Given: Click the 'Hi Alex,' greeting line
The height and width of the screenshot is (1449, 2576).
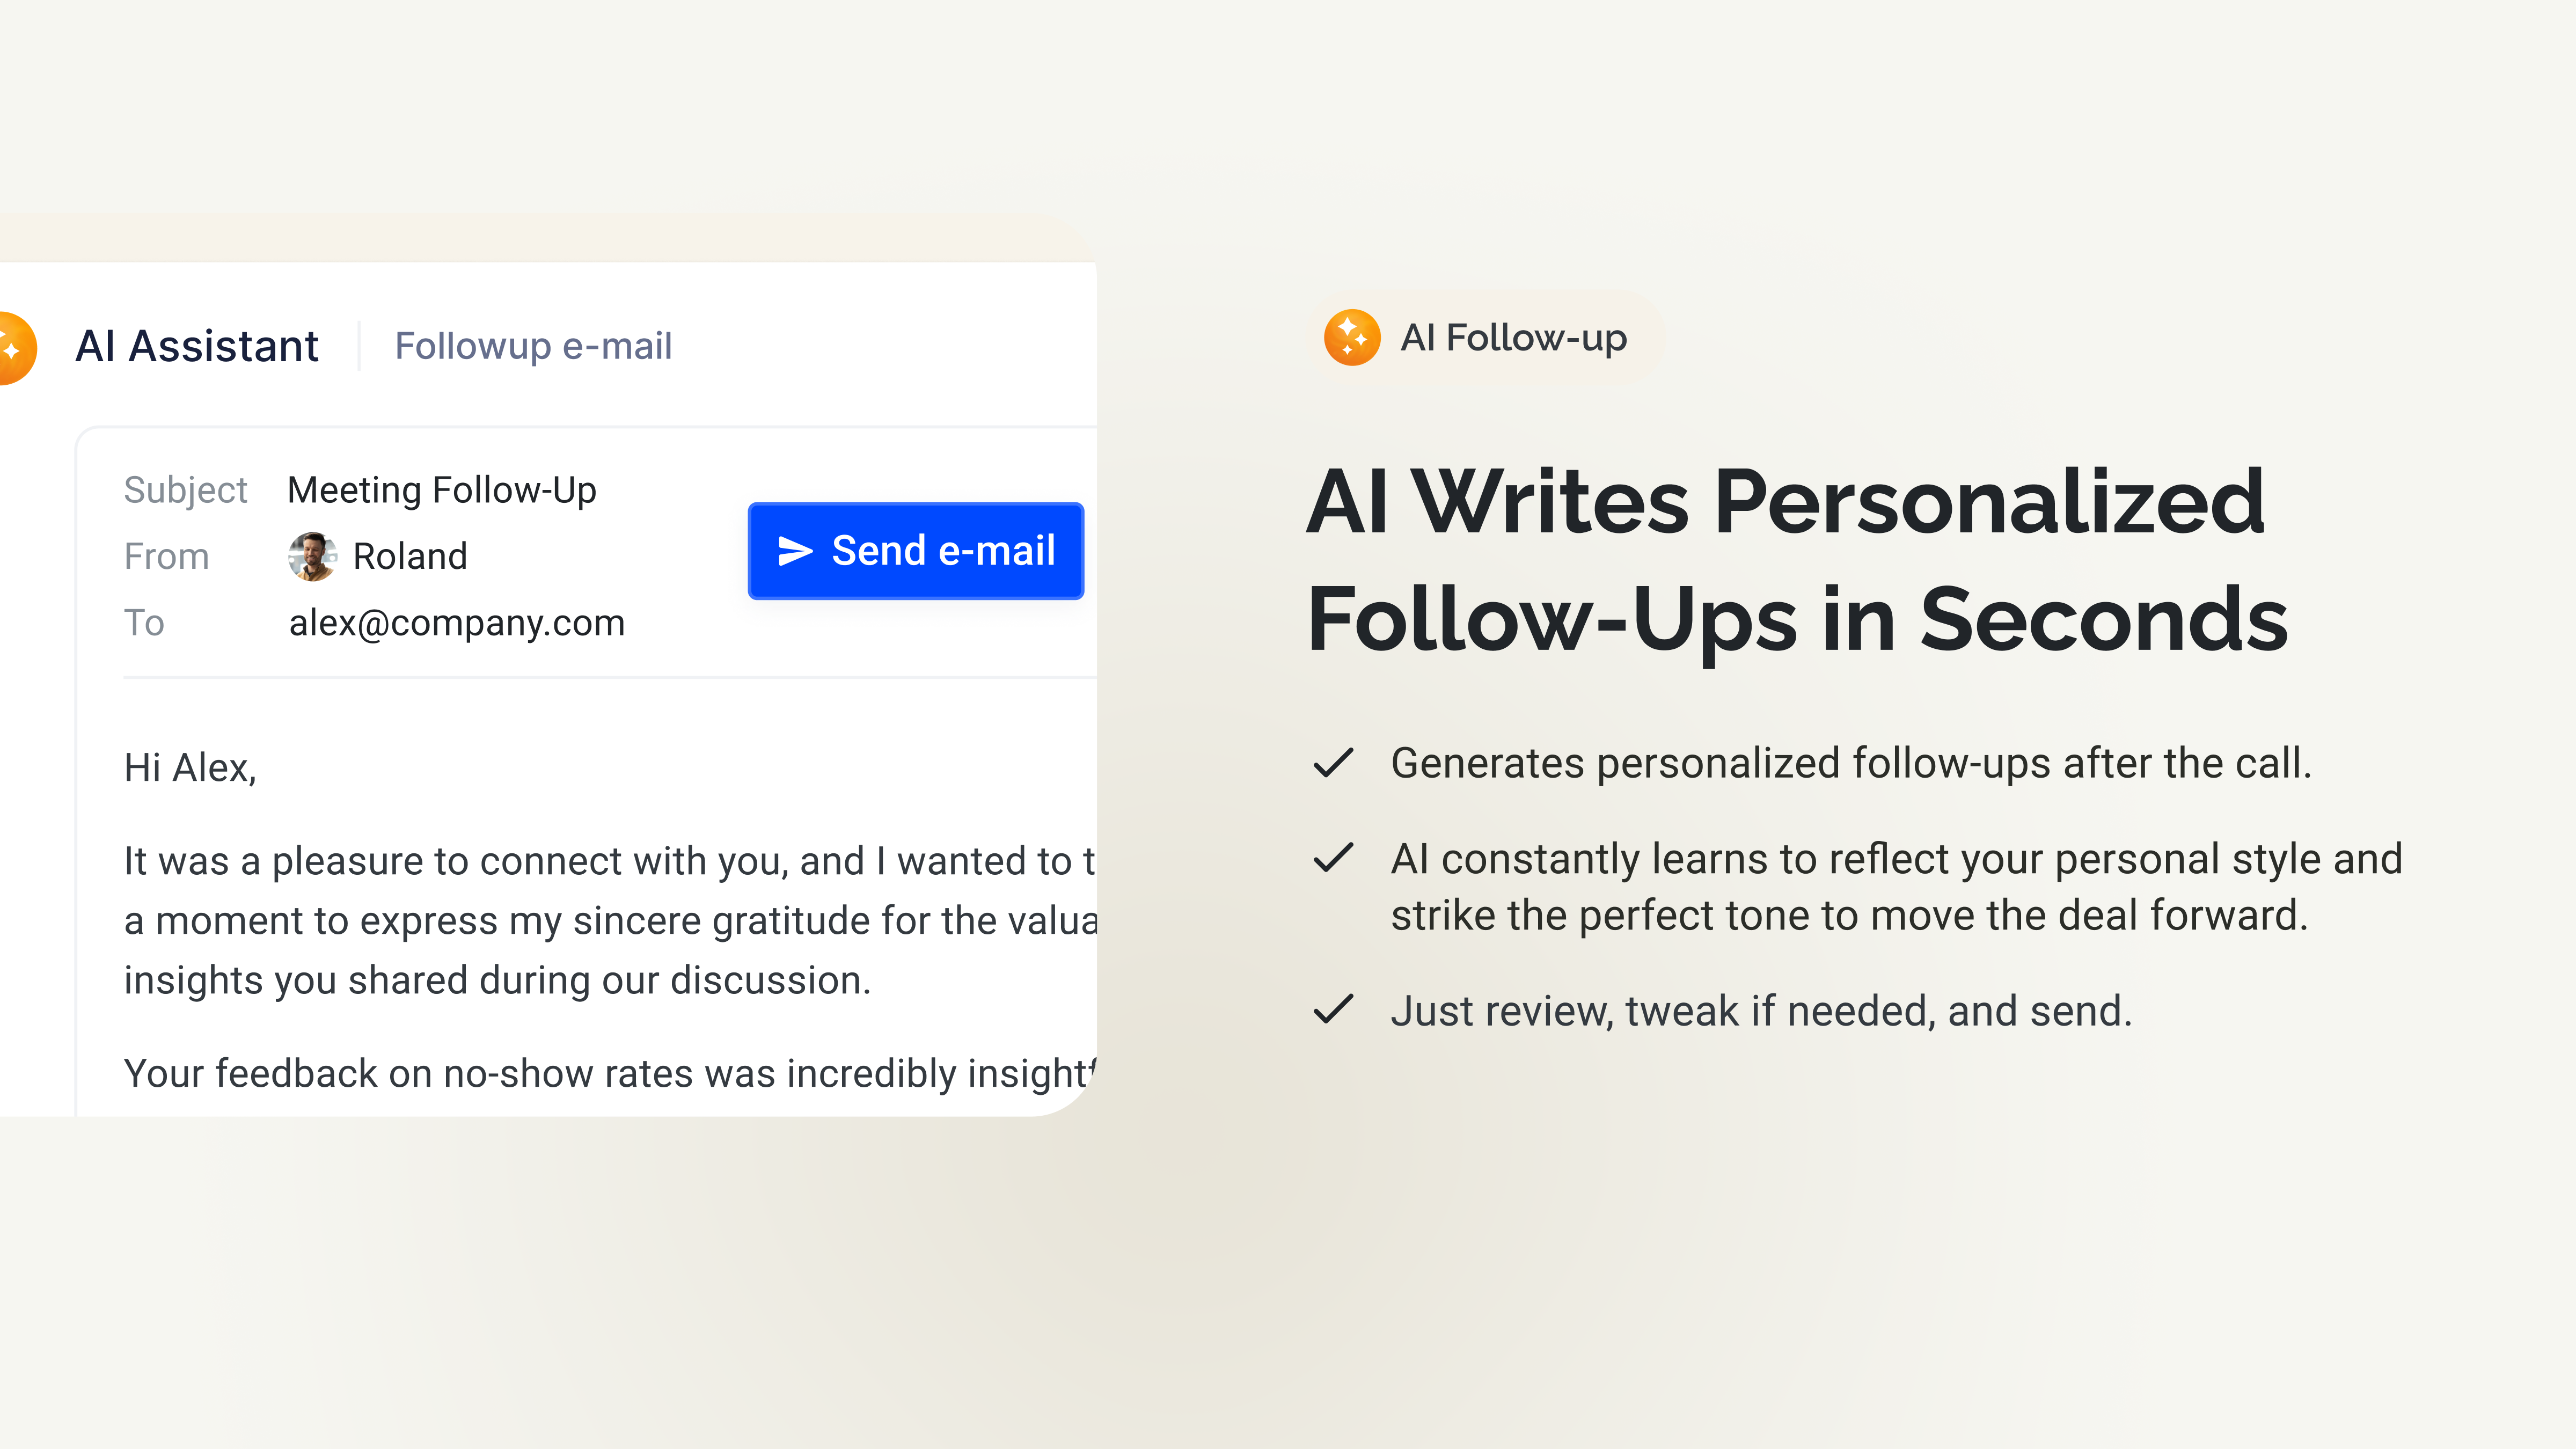Looking at the screenshot, I should (190, 768).
